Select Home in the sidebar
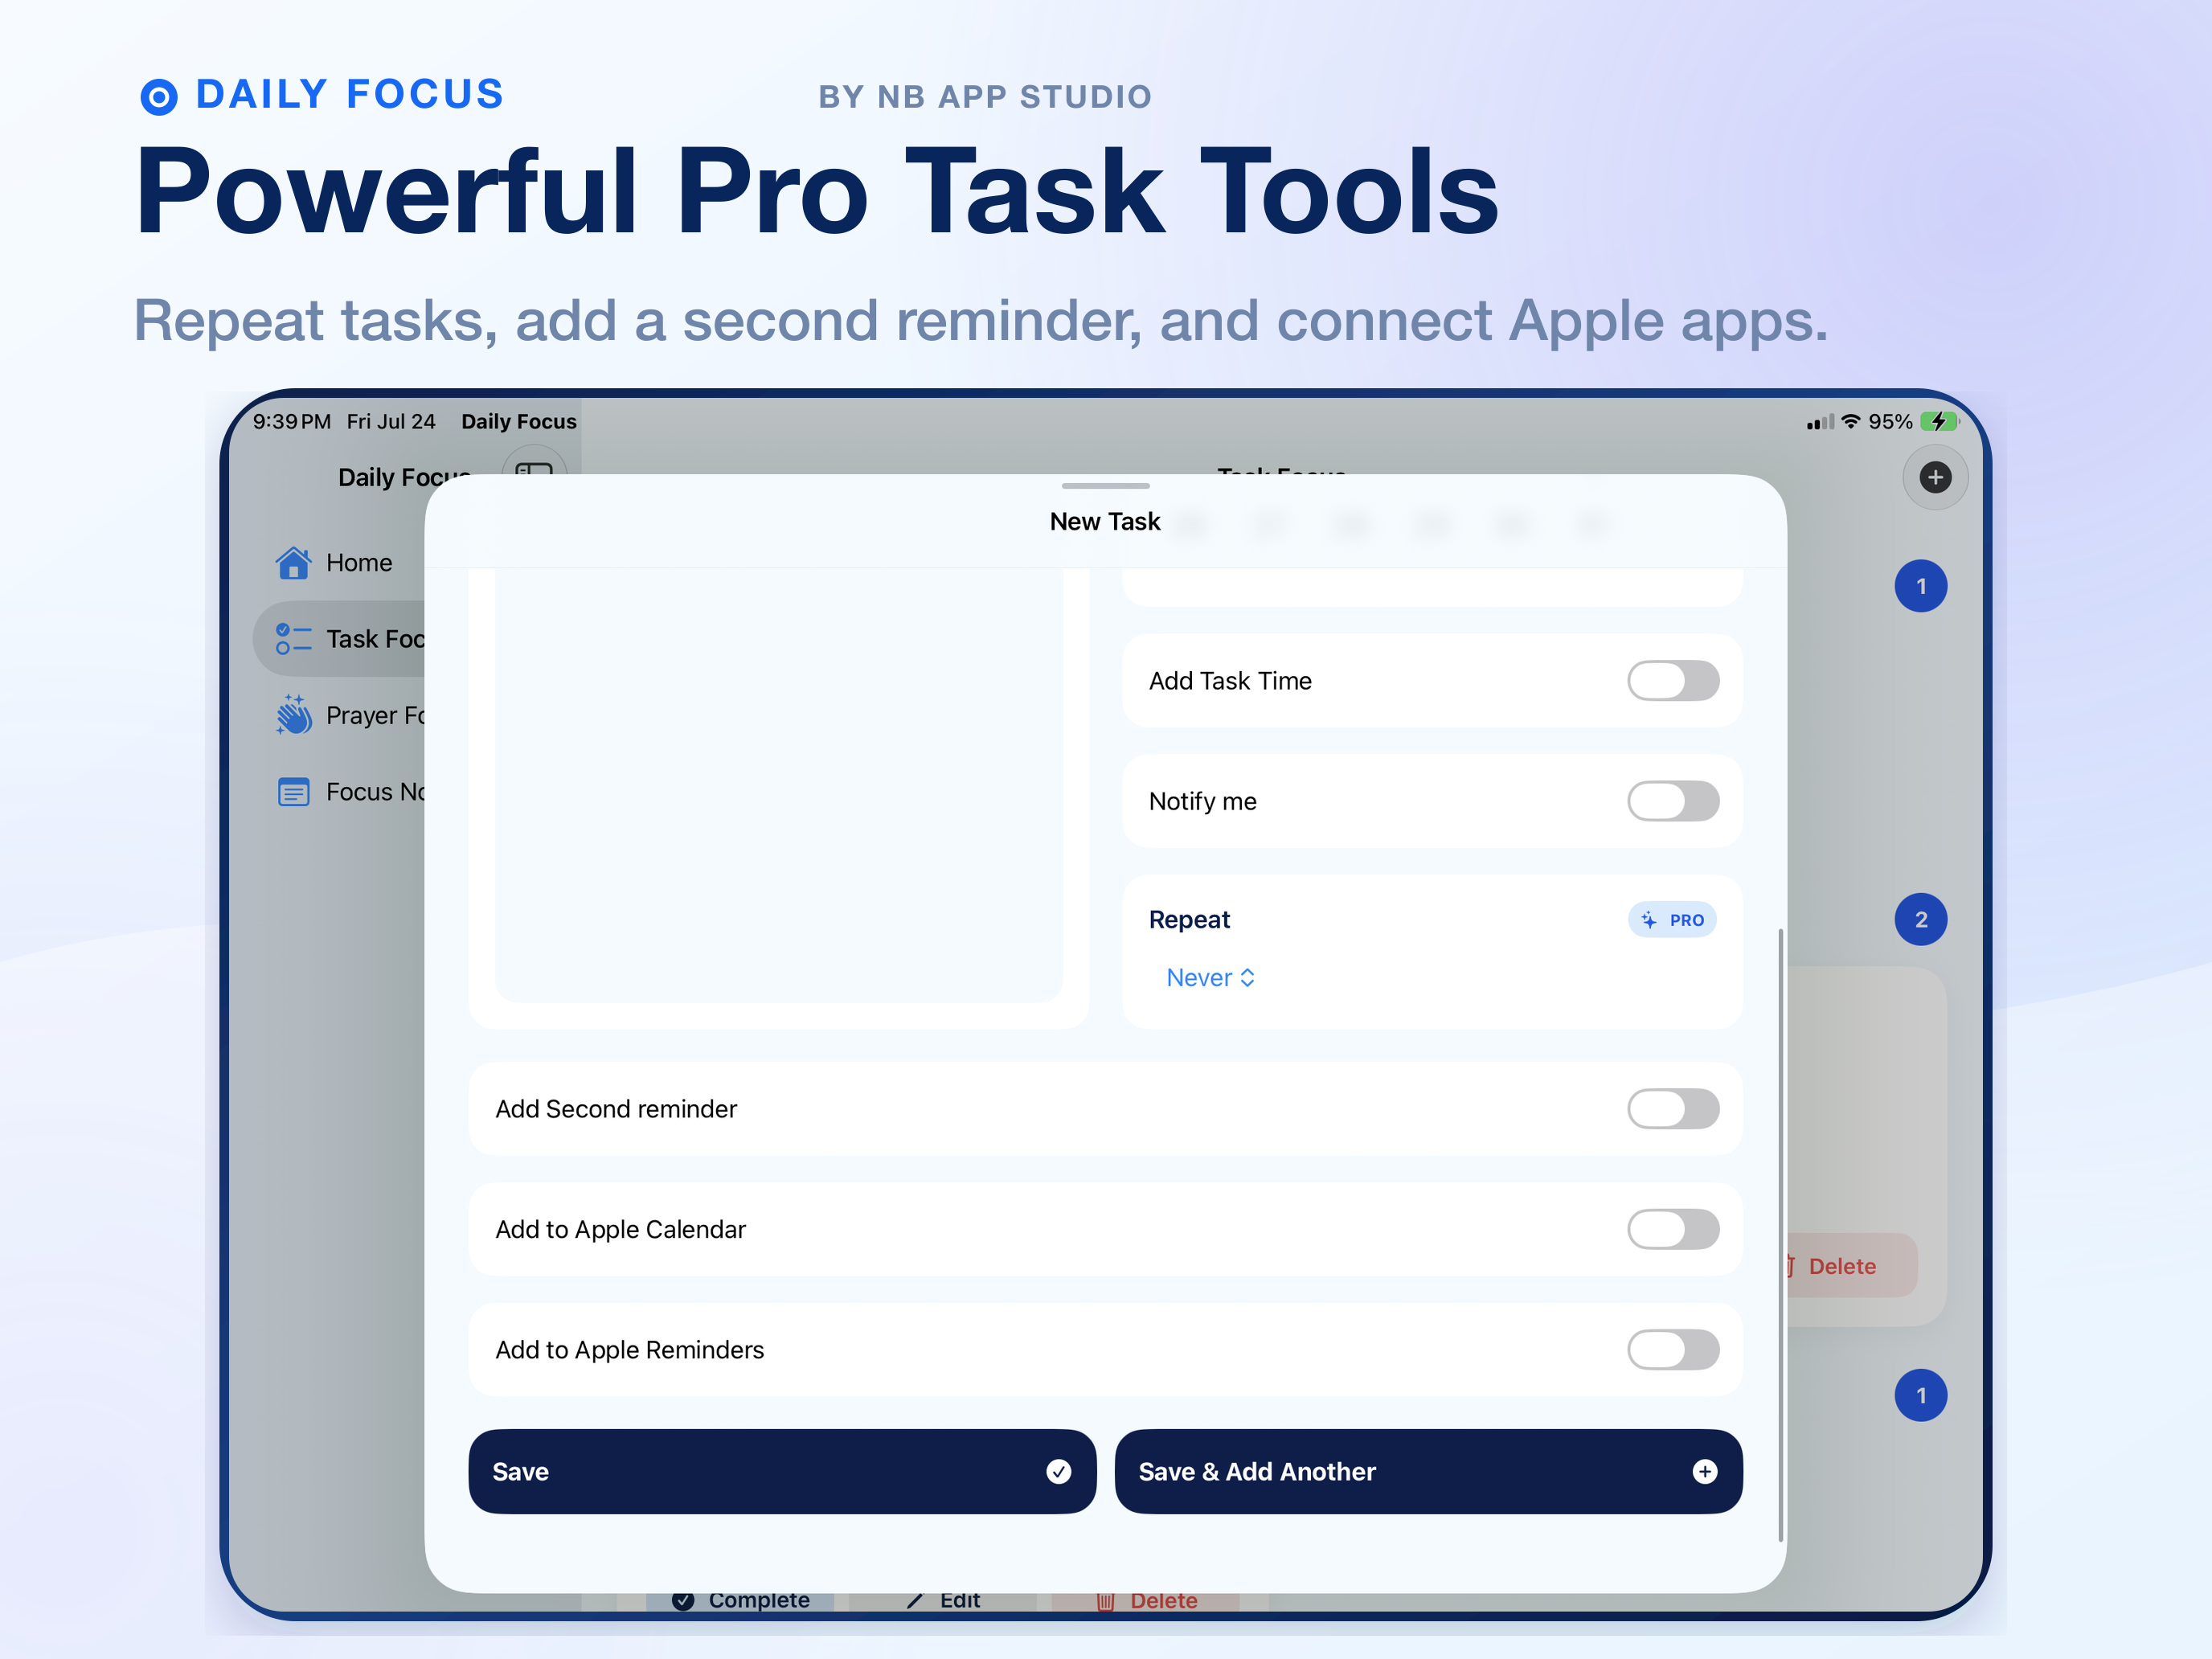The image size is (2212, 1659). click(340, 563)
